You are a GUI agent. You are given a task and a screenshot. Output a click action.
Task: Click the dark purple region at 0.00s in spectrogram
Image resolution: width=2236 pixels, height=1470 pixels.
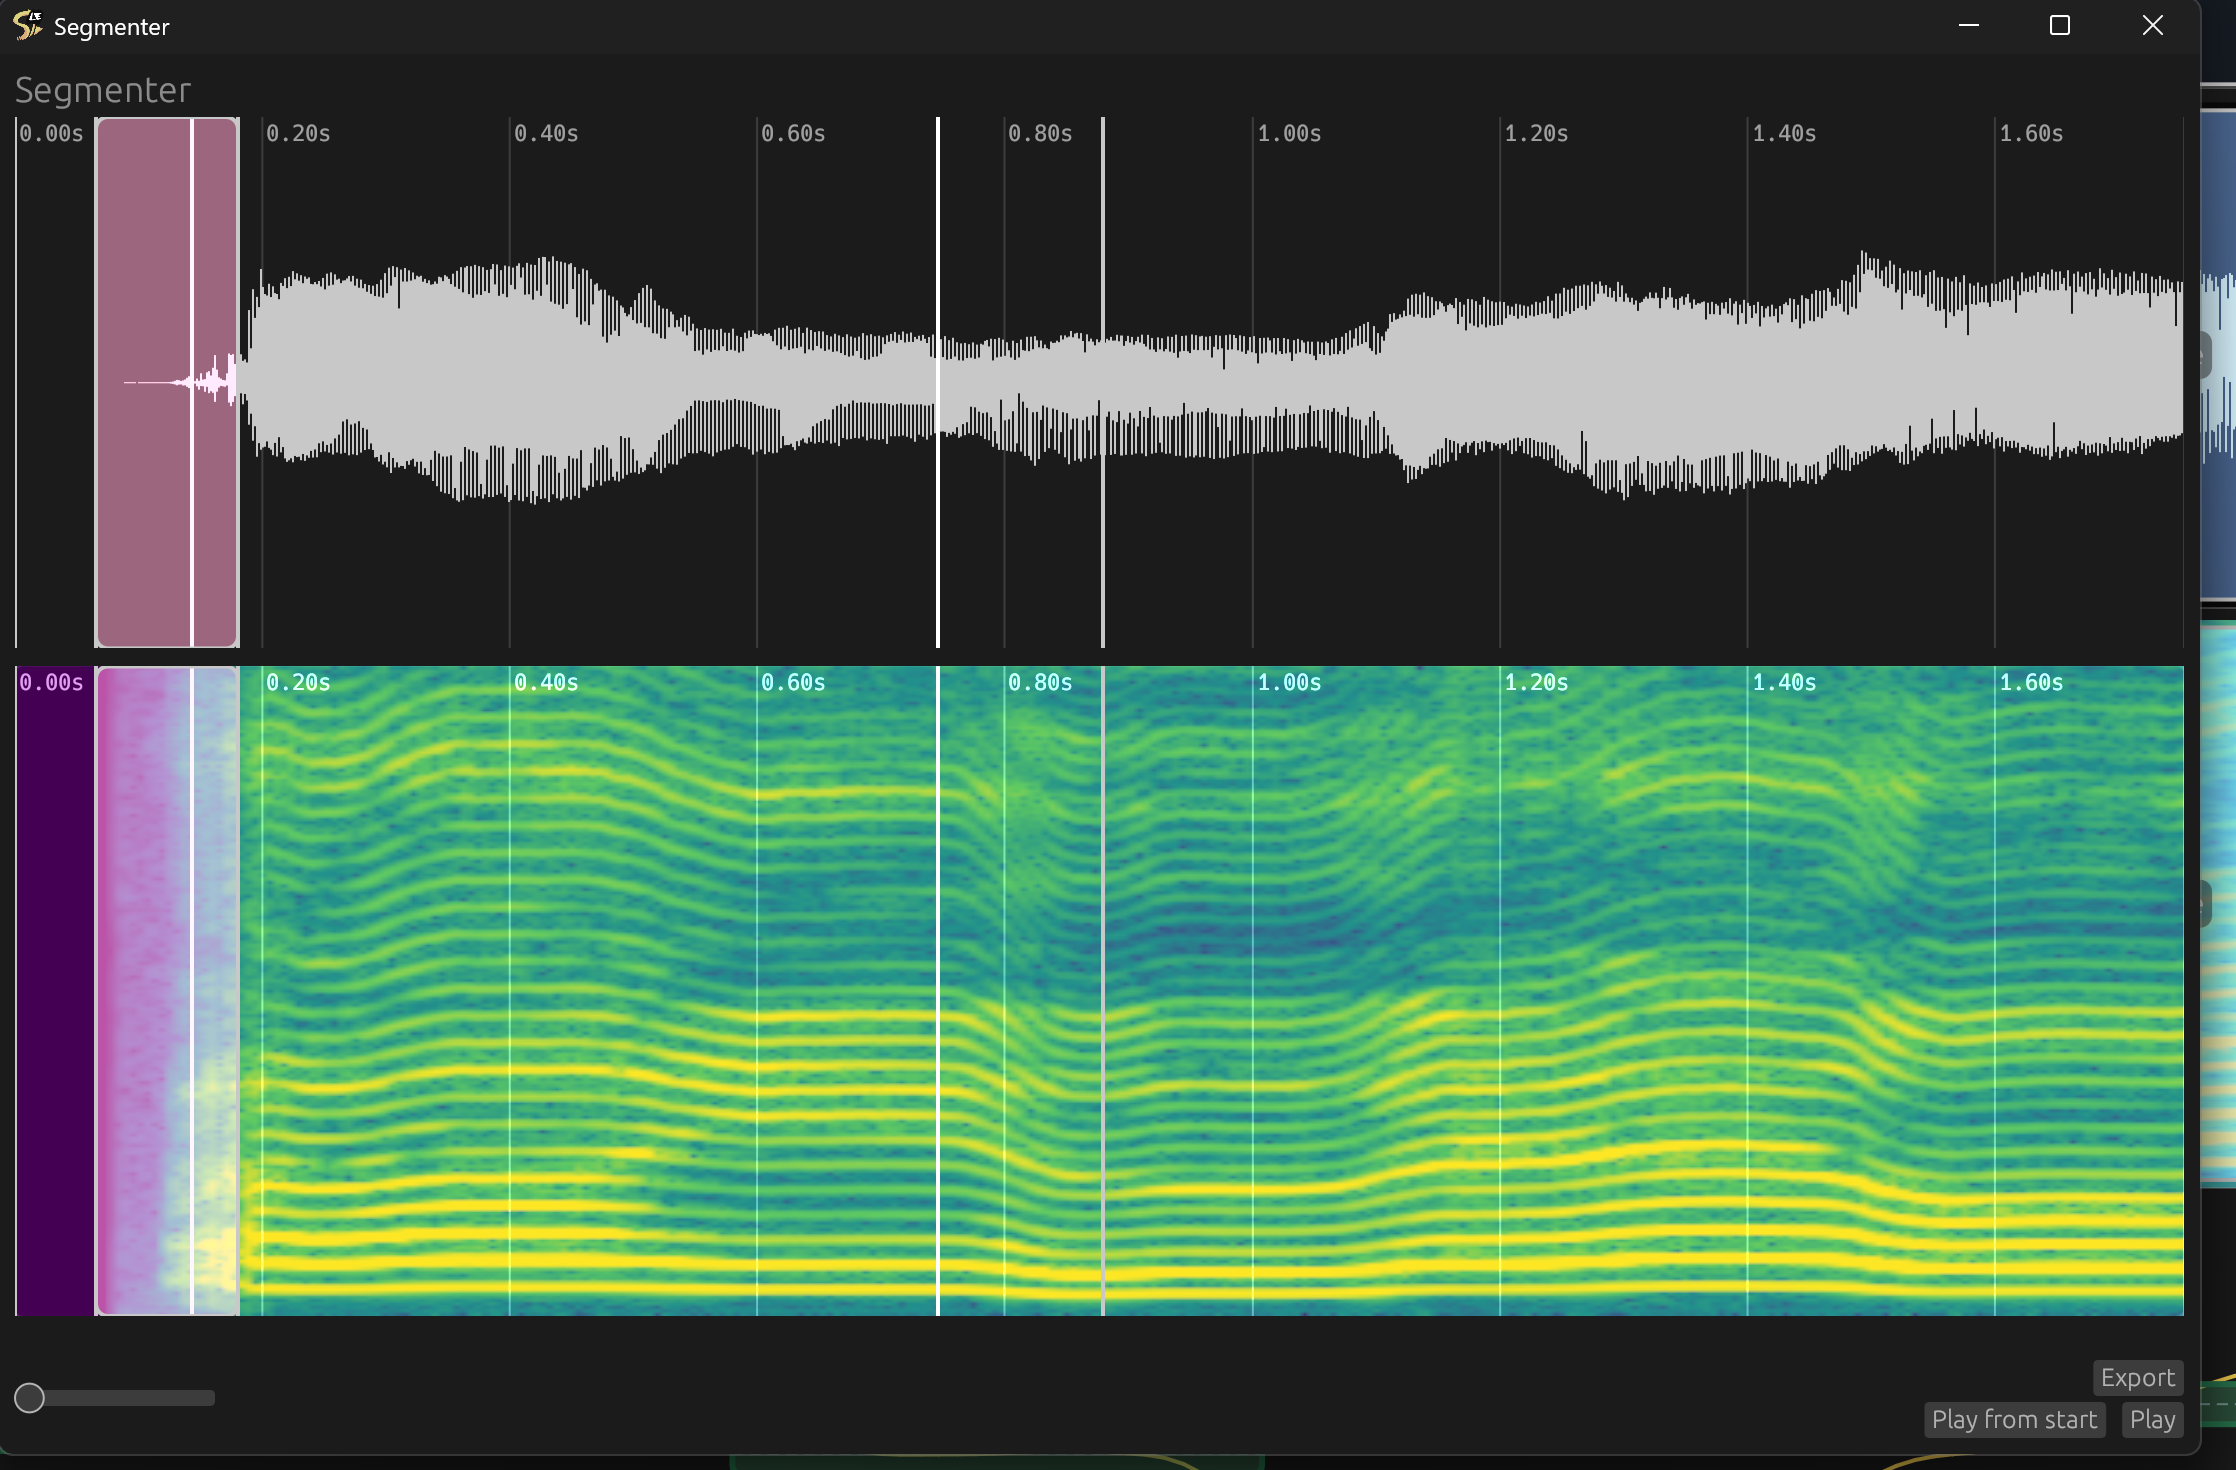pos(55,990)
